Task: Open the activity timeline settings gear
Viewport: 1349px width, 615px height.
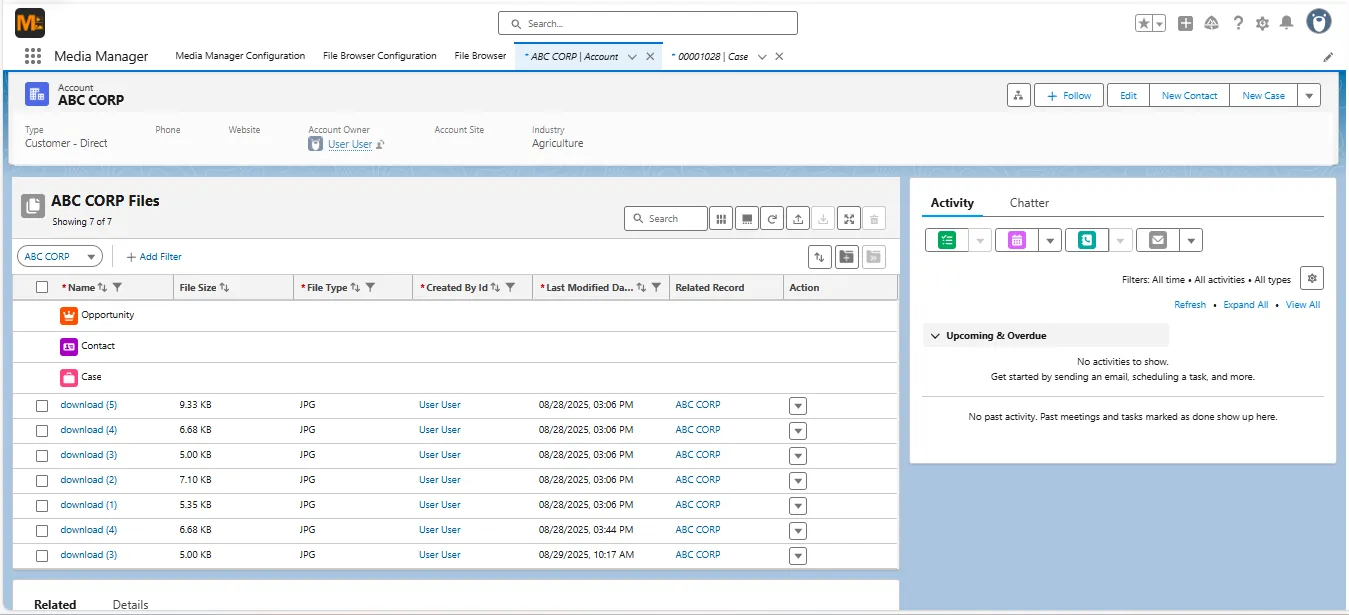Action: (x=1313, y=279)
